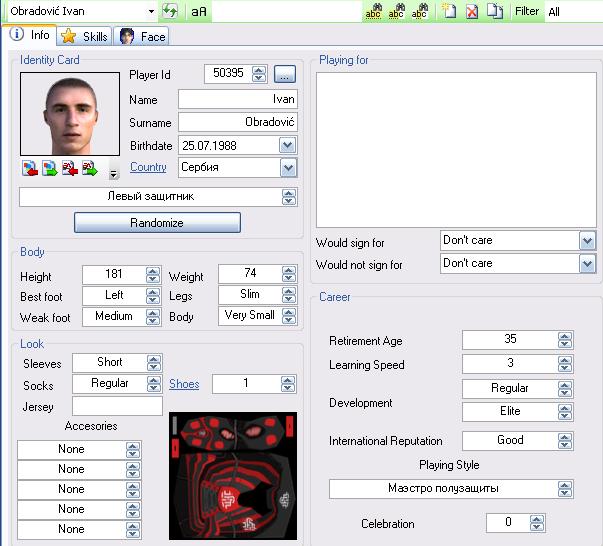This screenshot has height=546, width=603.
Task: Click the ellipsis button next to Player Id
Action: [284, 73]
